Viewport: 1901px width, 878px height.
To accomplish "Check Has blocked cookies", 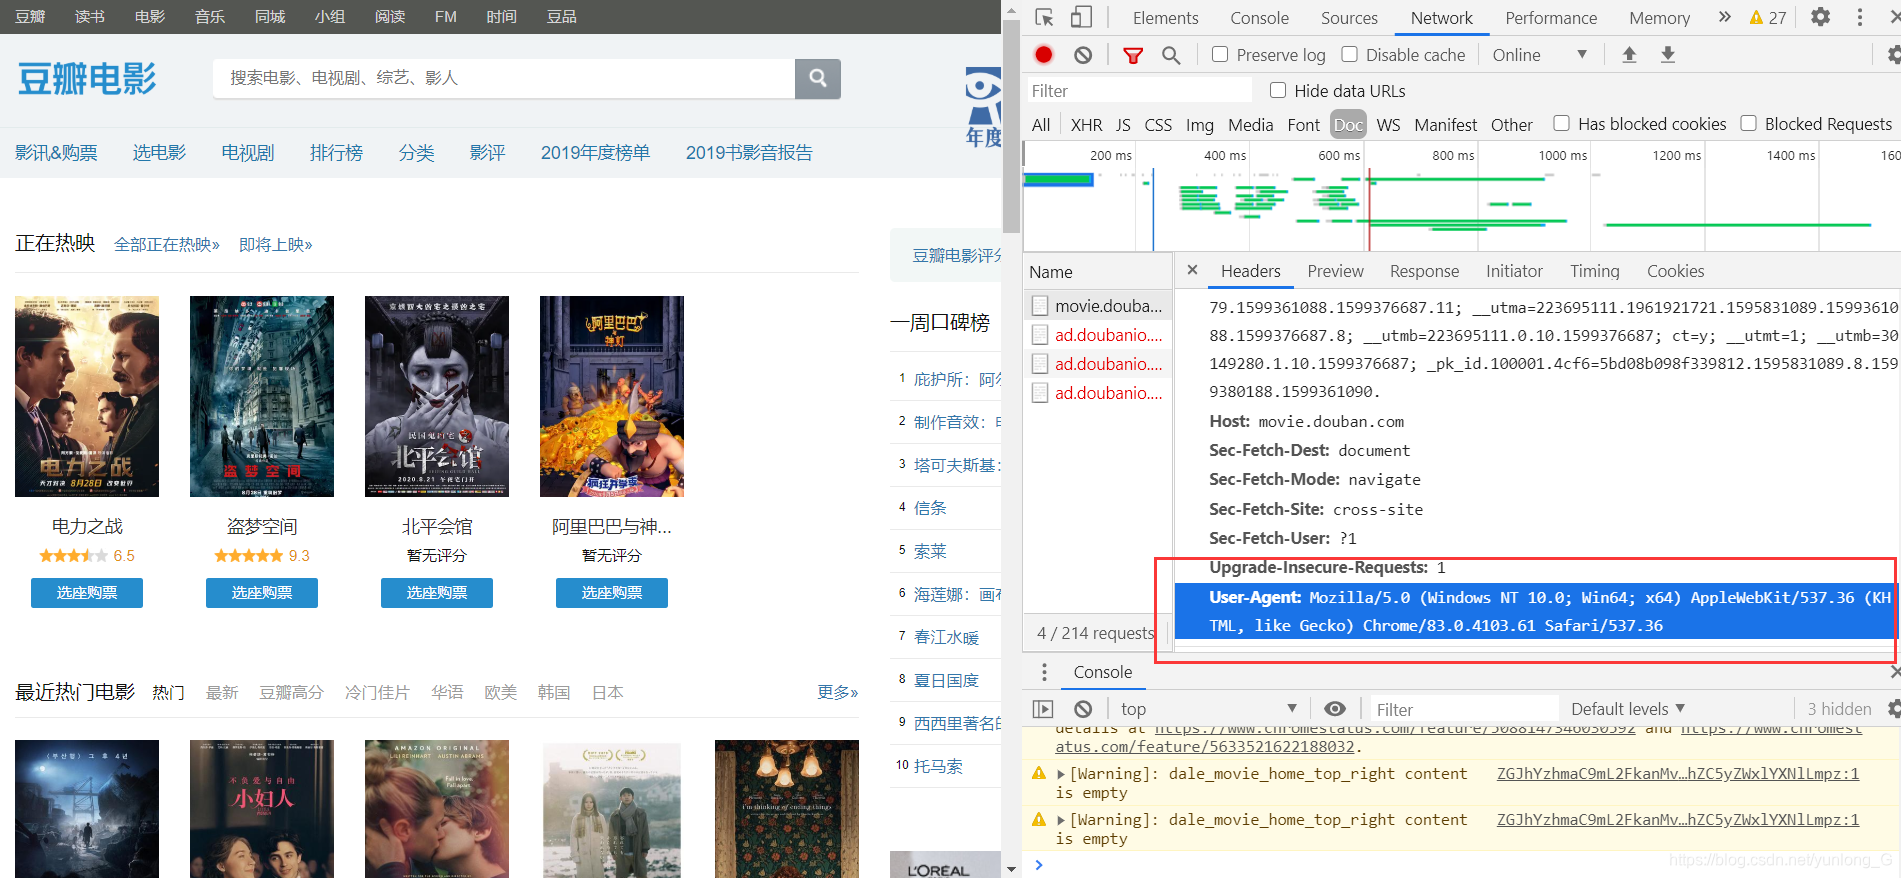I will tap(1561, 123).
